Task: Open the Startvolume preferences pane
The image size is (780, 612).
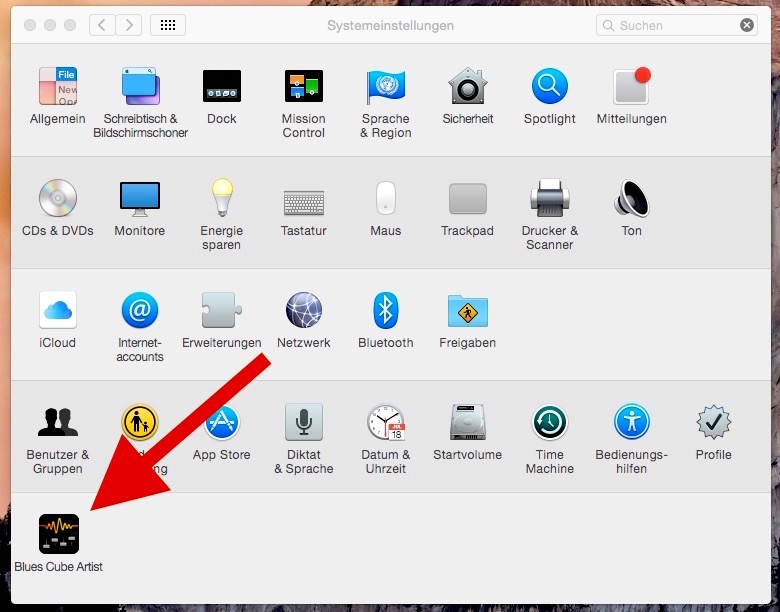Action: click(x=468, y=422)
